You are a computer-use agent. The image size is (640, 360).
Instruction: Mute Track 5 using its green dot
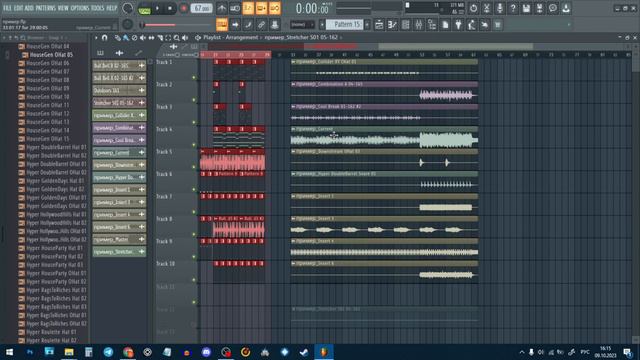[194, 167]
